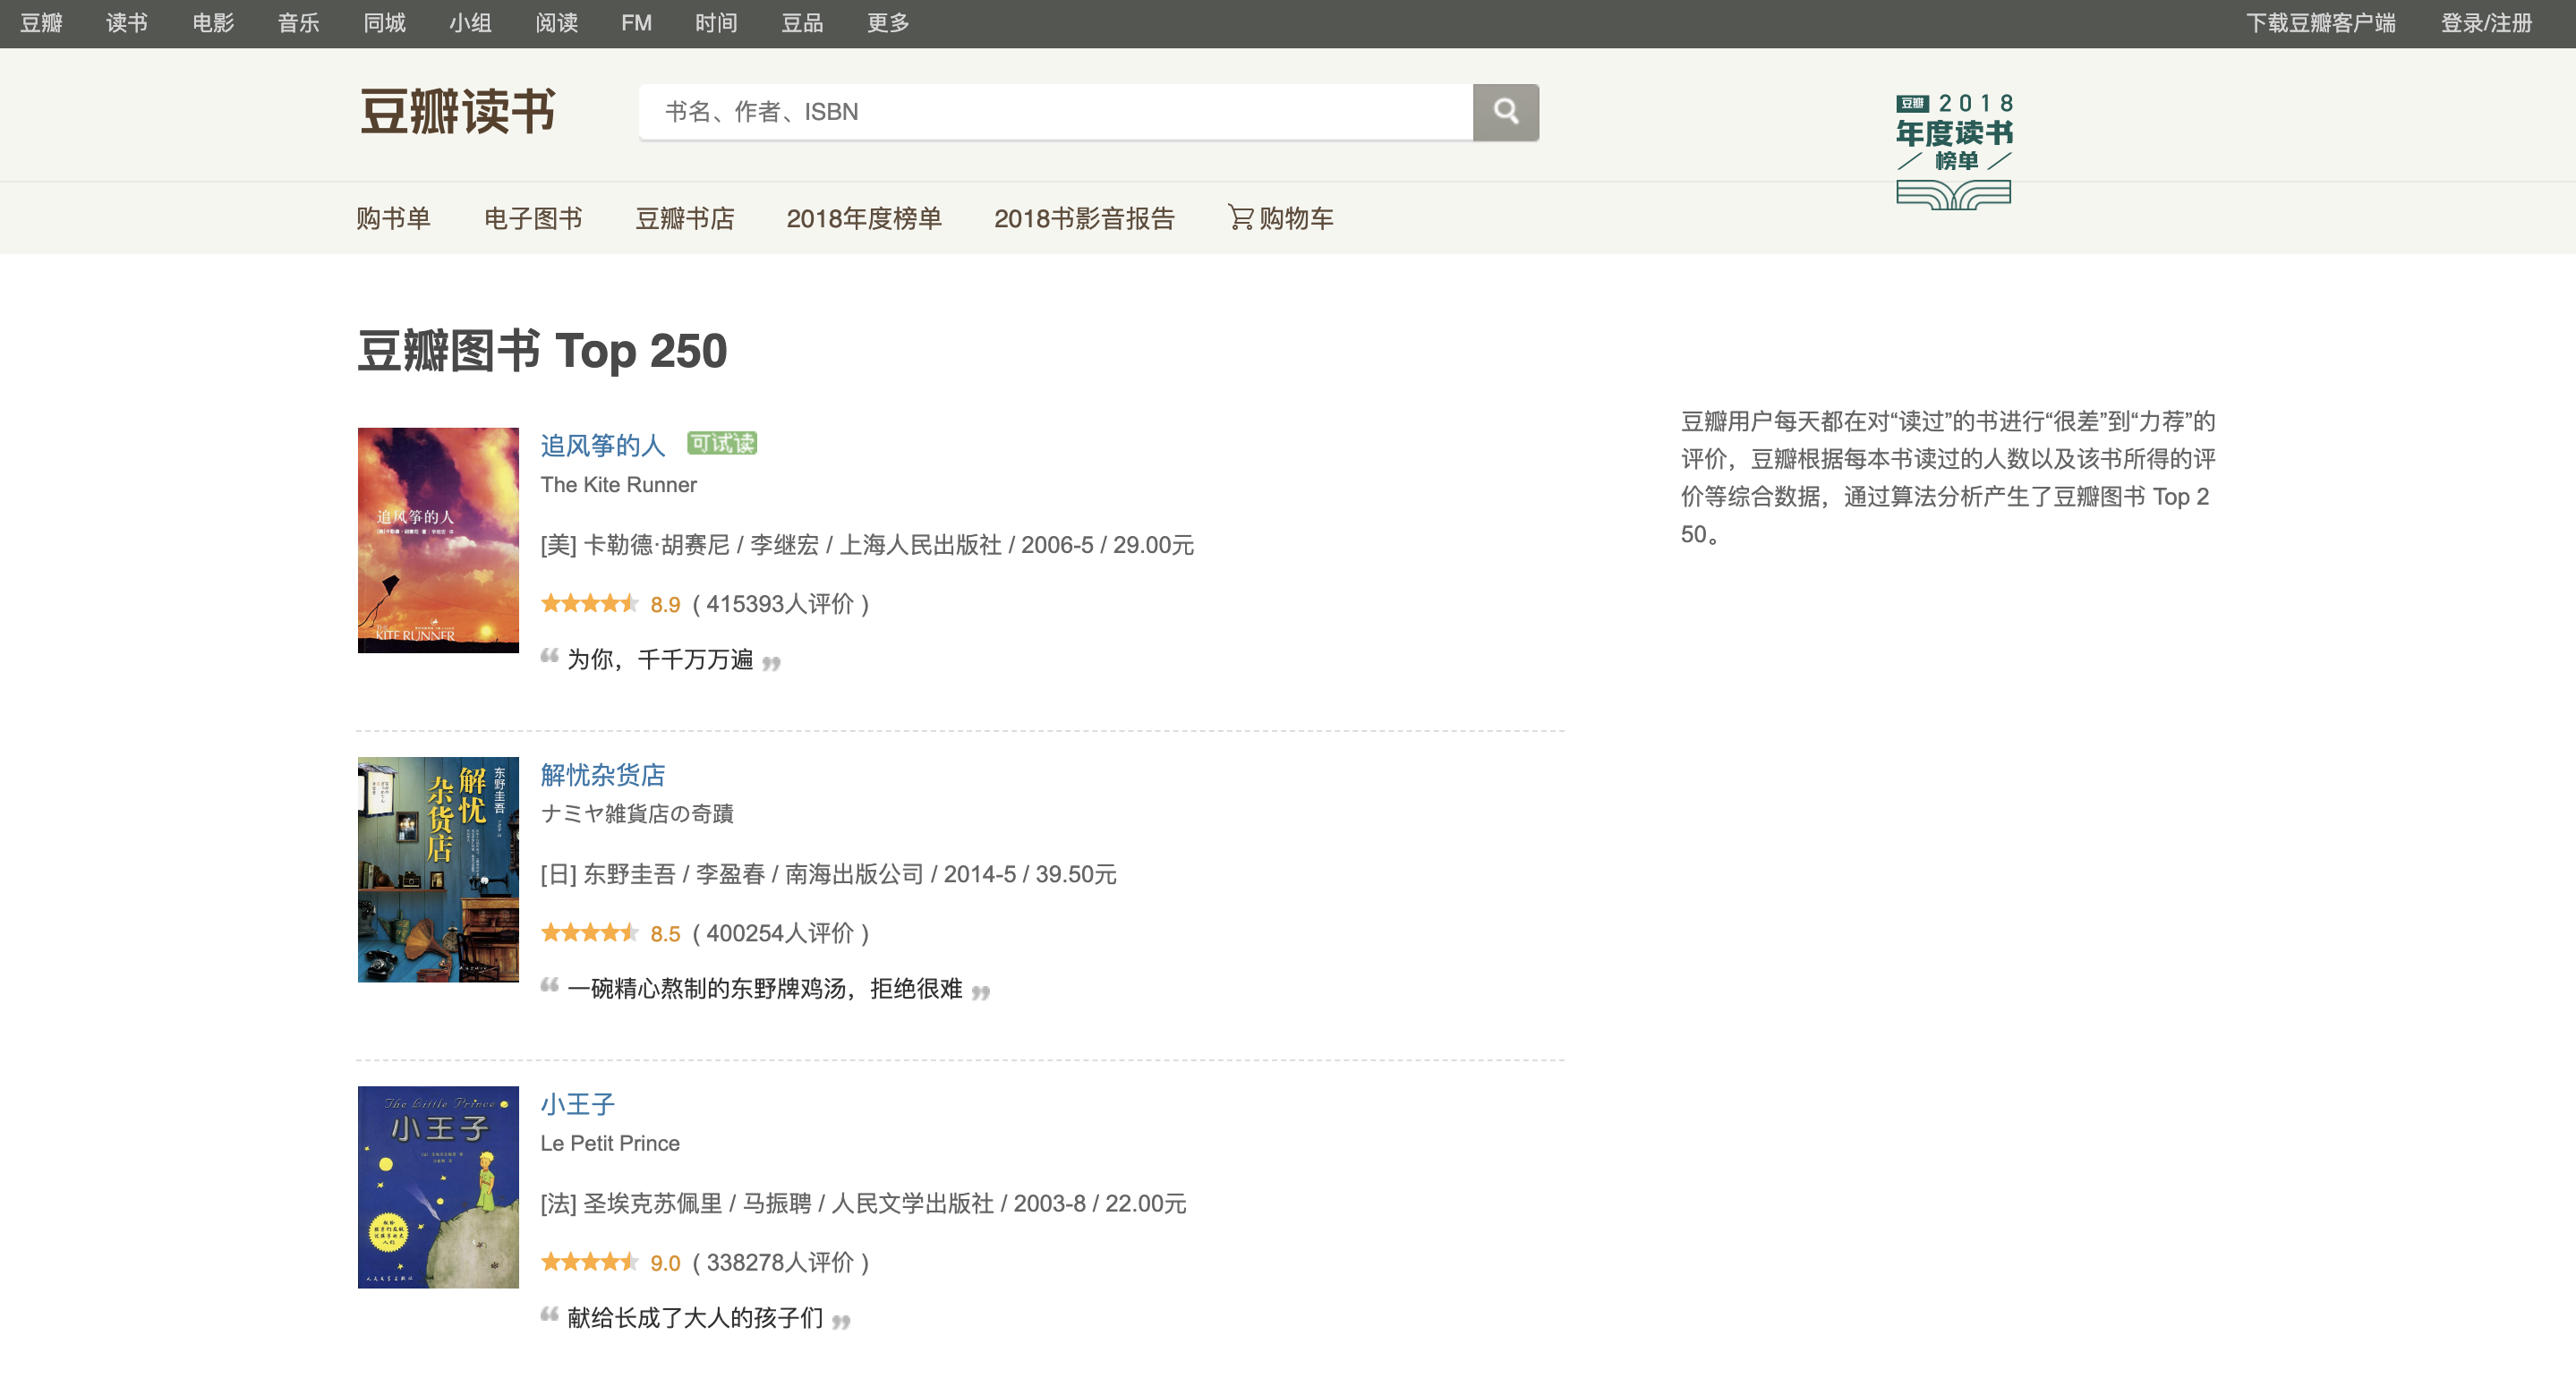The image size is (2576, 1378).
Task: Go to 电影 in top bar
Action: pos(213,23)
